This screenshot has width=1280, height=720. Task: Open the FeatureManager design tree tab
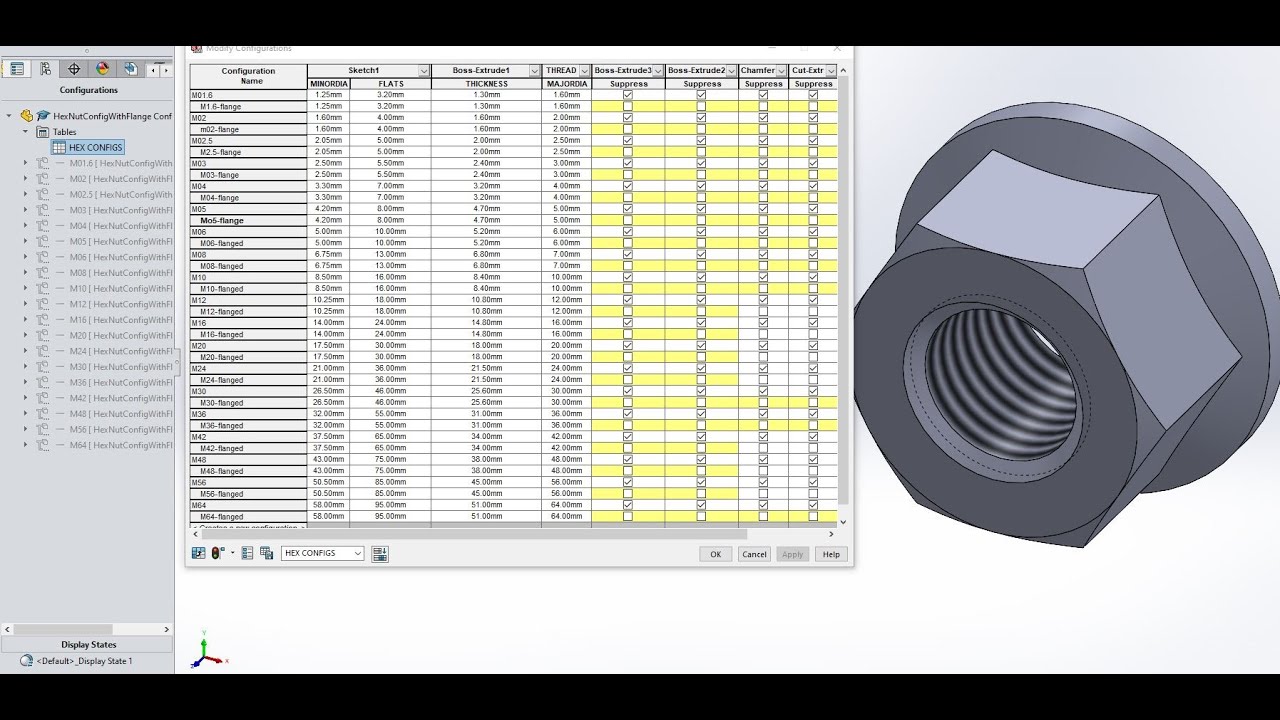coord(17,69)
